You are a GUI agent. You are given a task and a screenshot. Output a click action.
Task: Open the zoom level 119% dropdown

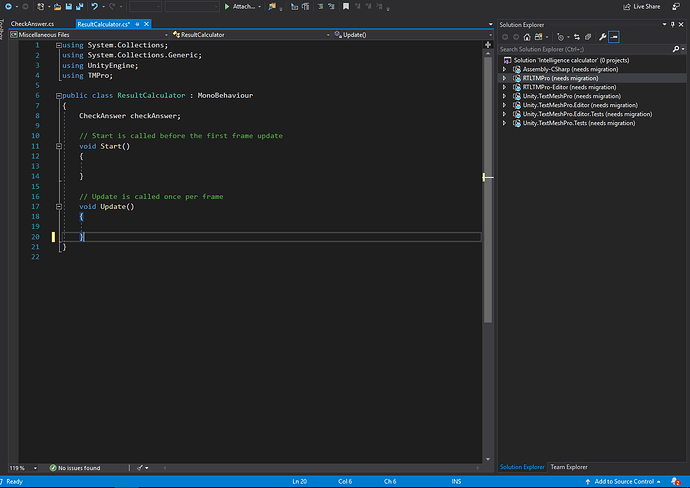19,468
